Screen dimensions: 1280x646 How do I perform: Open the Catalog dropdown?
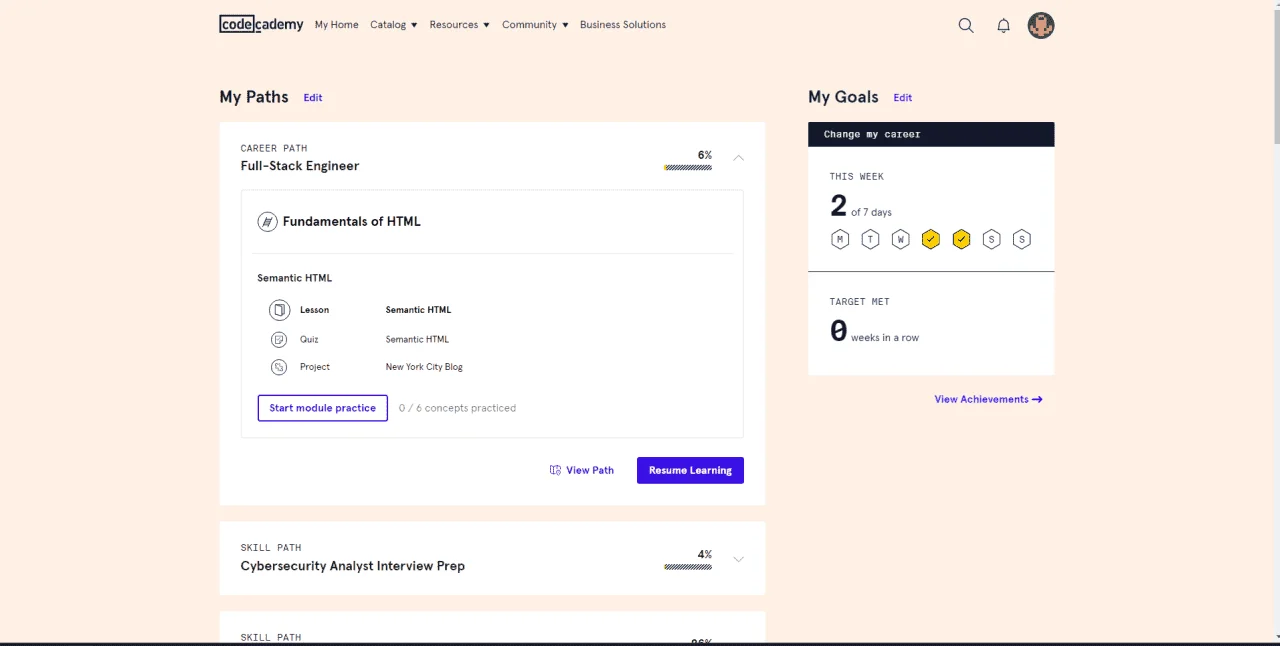pyautogui.click(x=394, y=25)
